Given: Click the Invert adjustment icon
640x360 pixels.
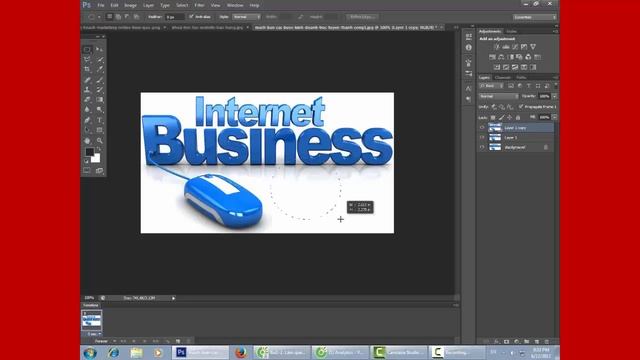Looking at the screenshot, I should pyautogui.click(x=497, y=67).
